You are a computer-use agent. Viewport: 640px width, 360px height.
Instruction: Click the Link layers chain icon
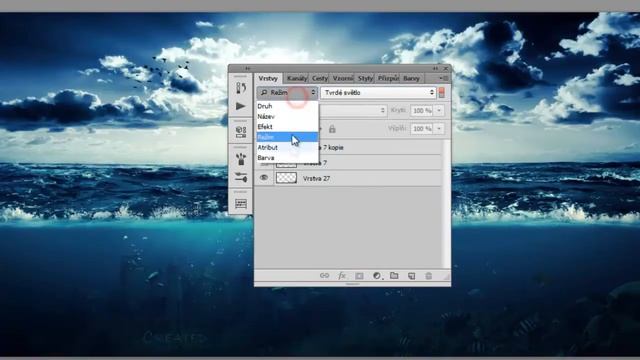(324, 276)
